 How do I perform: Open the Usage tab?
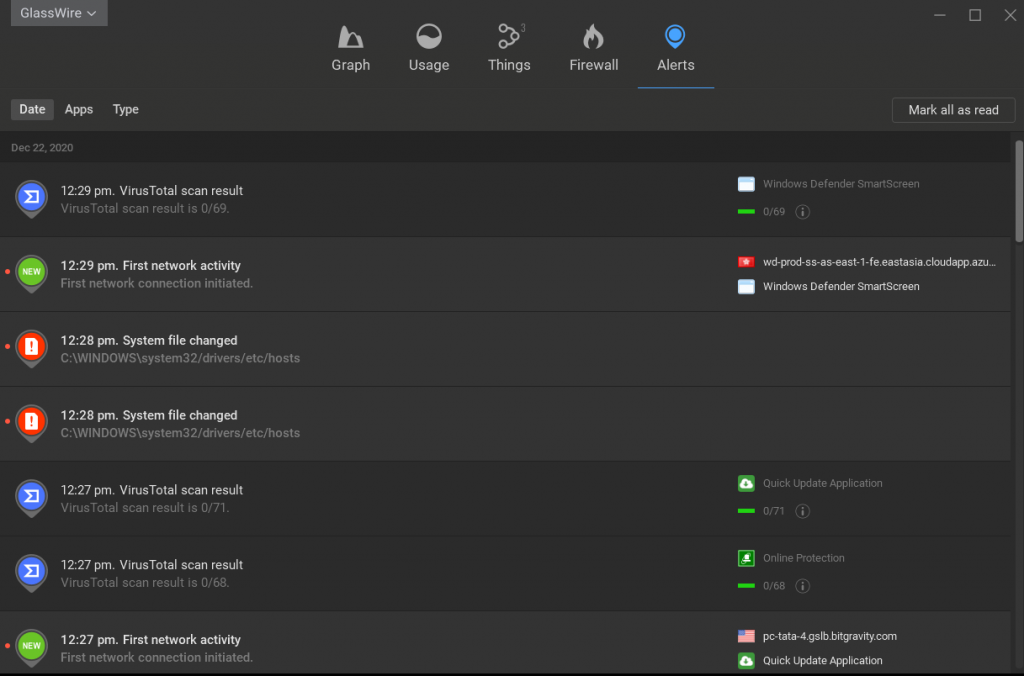(x=429, y=48)
